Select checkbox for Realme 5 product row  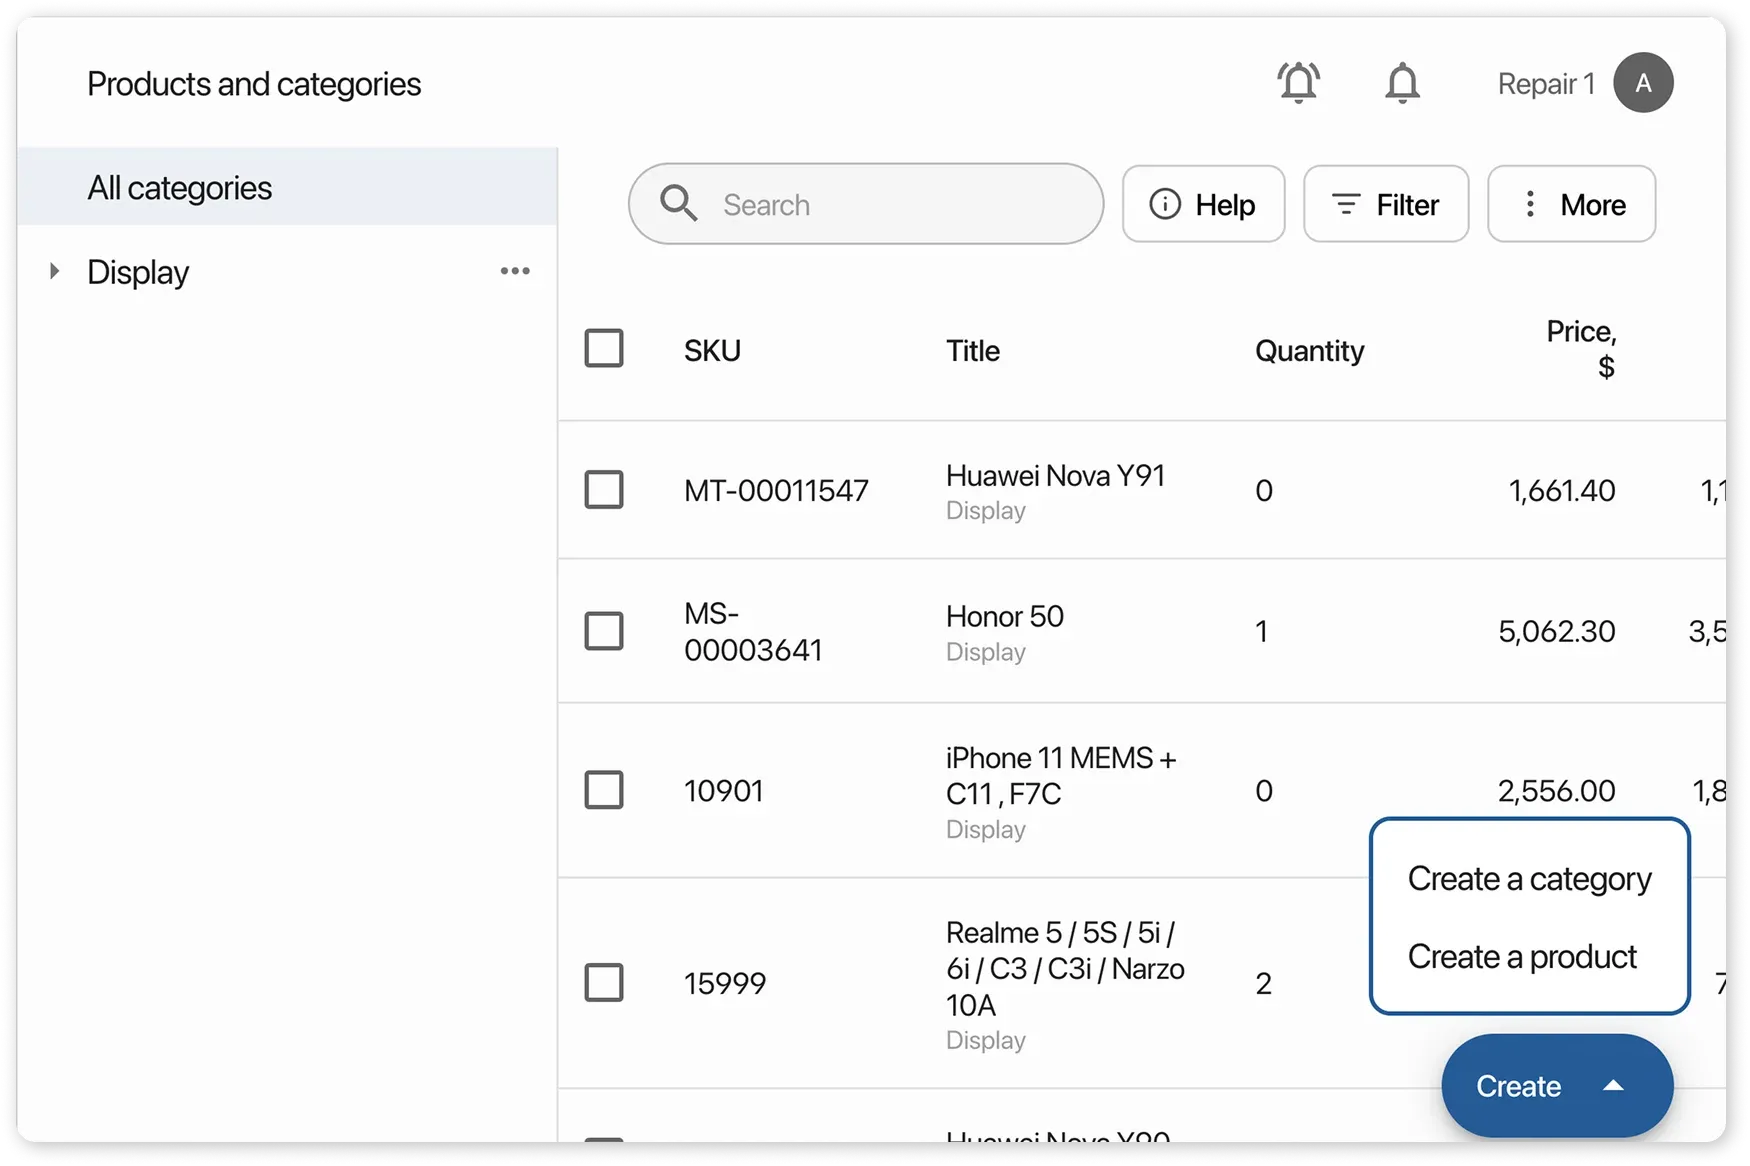pos(604,982)
